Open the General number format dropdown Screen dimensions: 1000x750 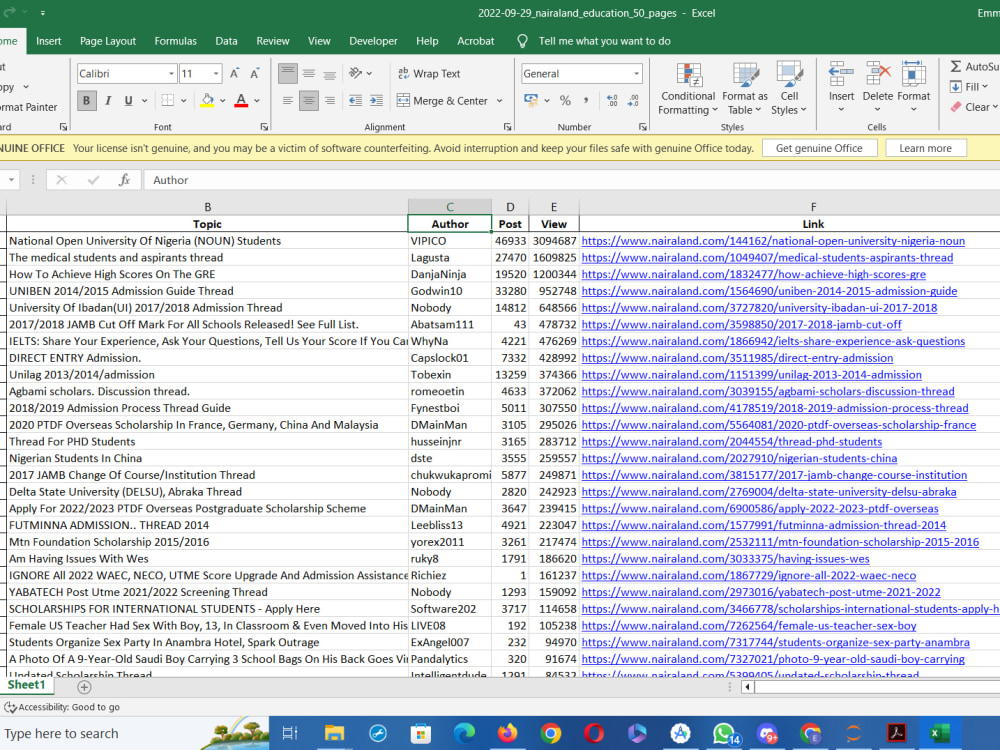click(636, 74)
